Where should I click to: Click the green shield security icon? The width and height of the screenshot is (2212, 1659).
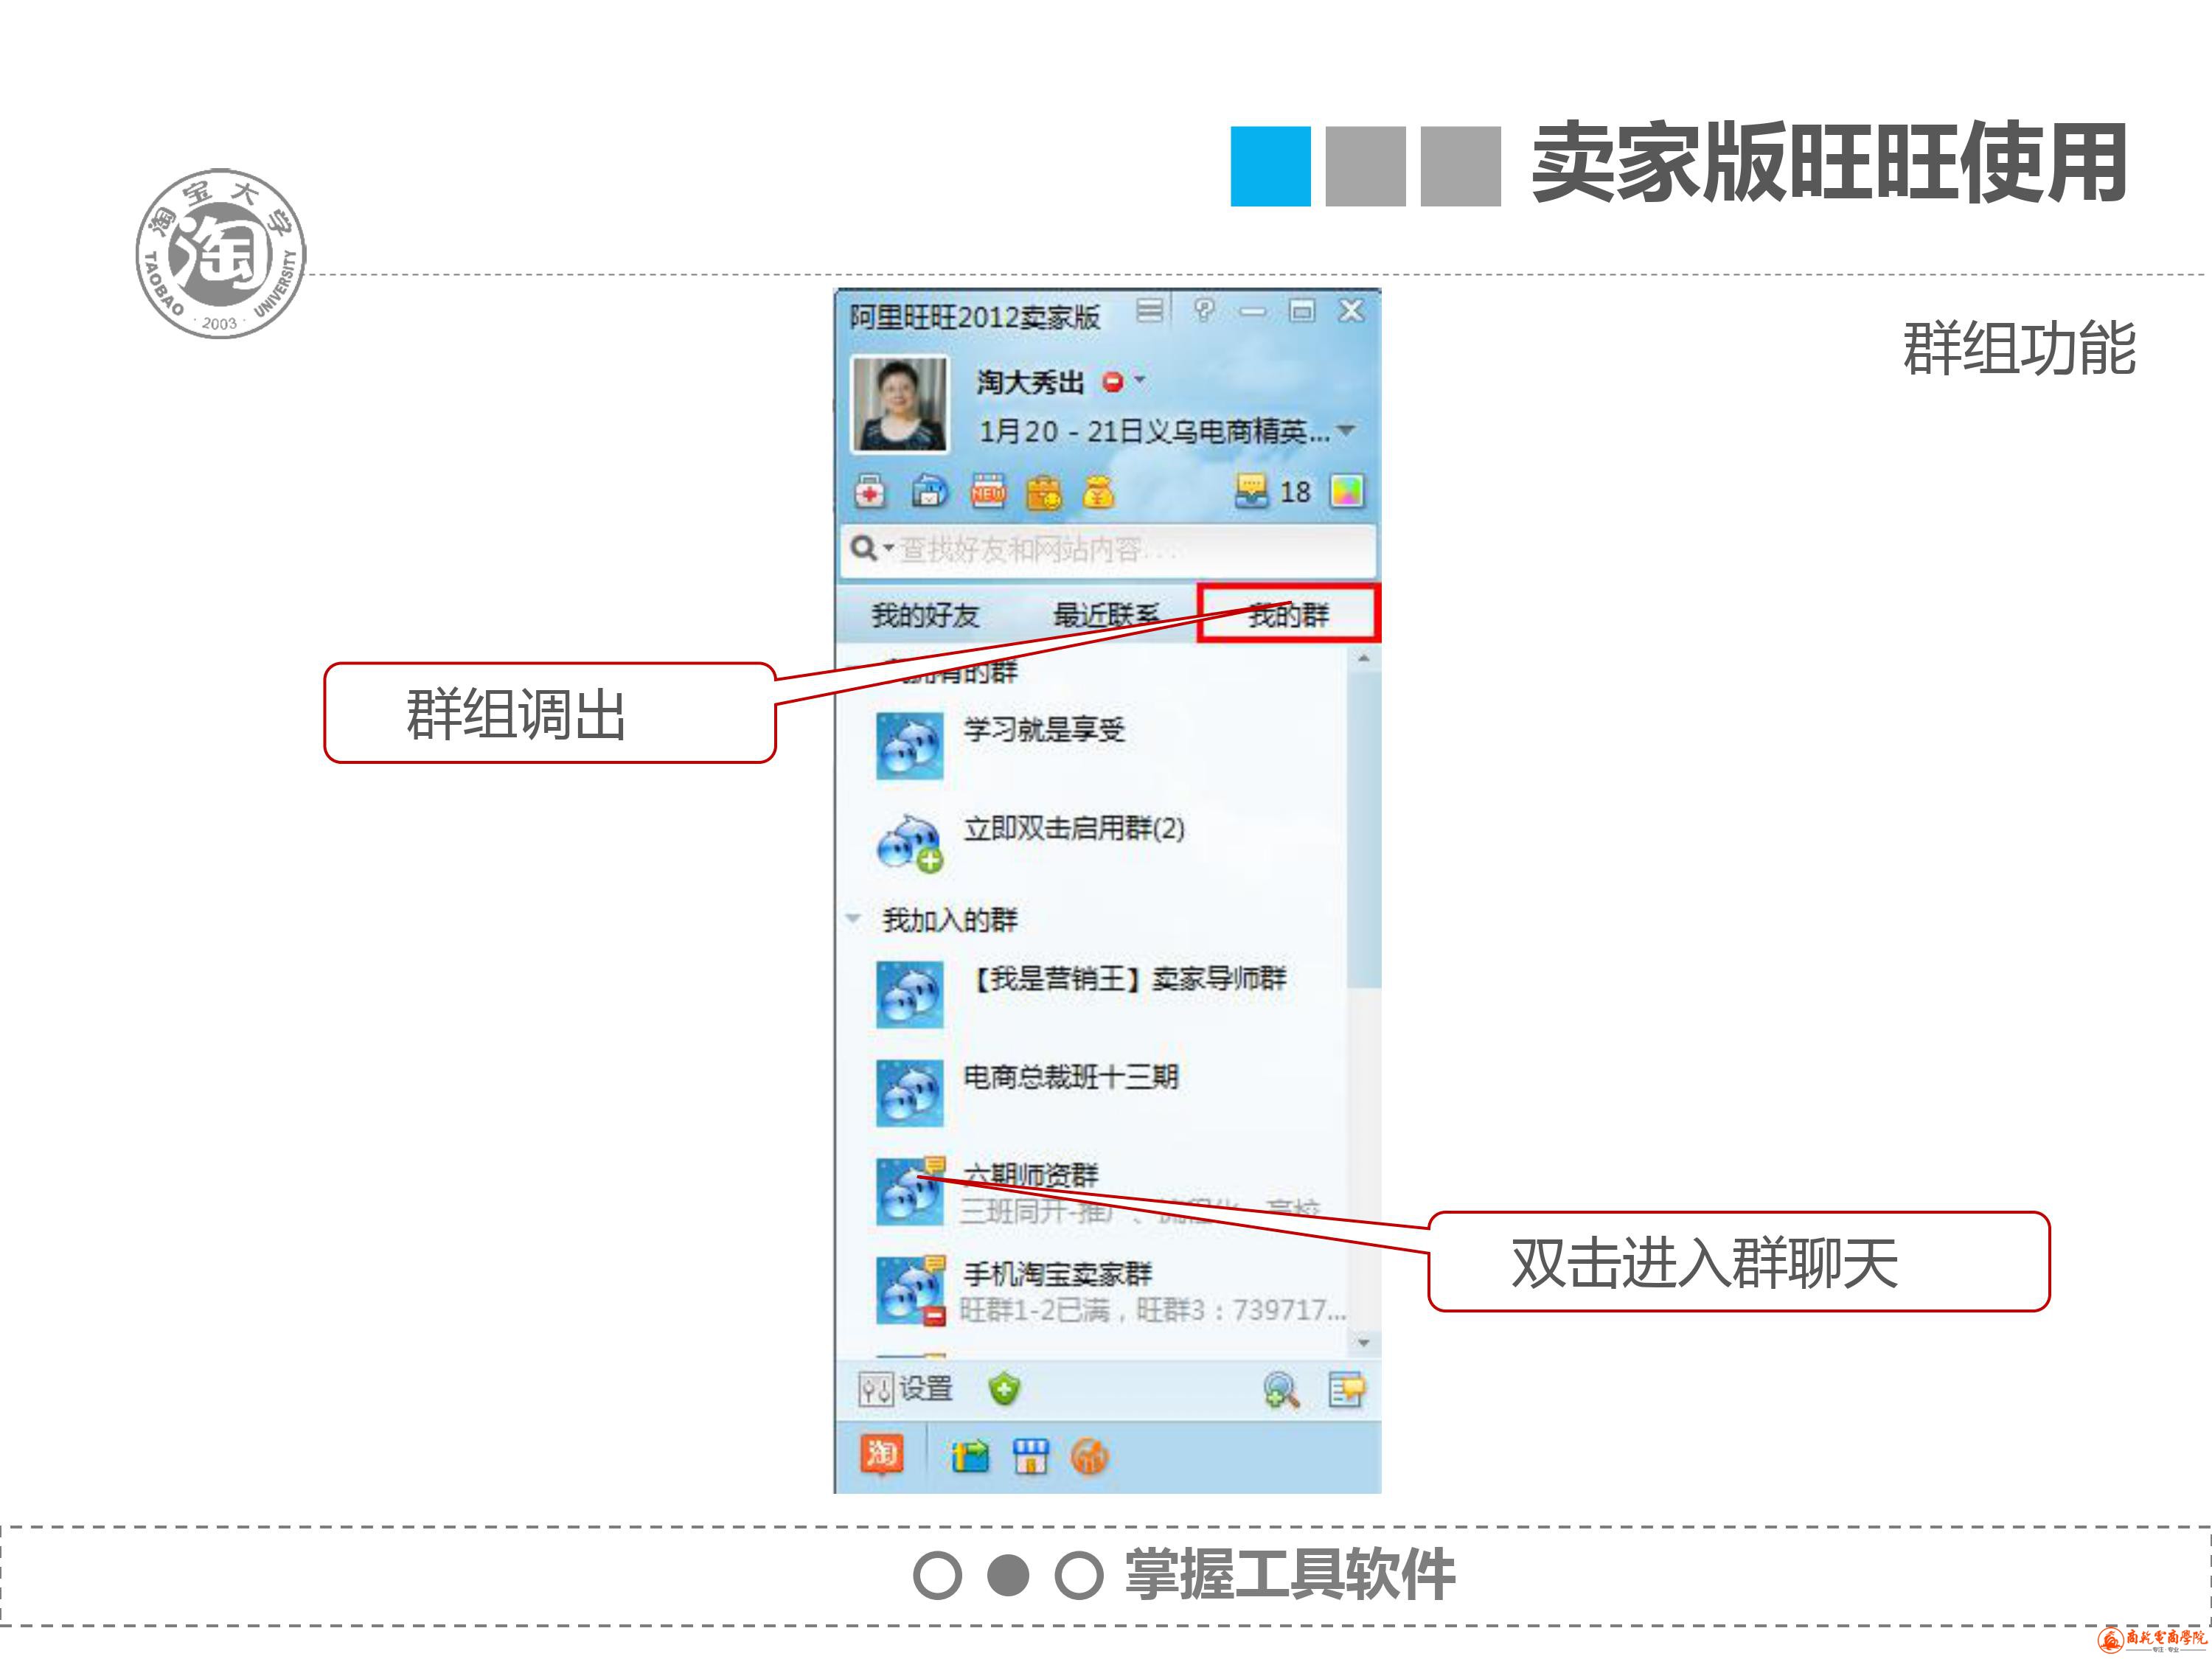pyautogui.click(x=1004, y=1389)
